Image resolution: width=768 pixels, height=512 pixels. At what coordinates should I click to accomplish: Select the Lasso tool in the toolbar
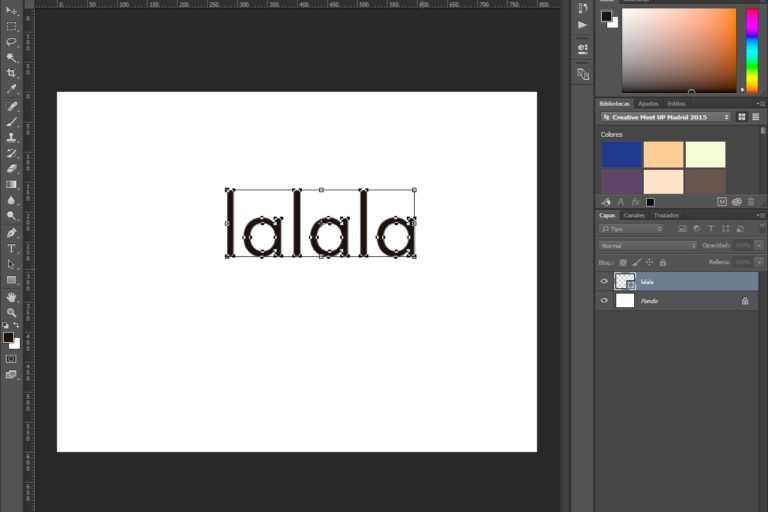point(12,41)
